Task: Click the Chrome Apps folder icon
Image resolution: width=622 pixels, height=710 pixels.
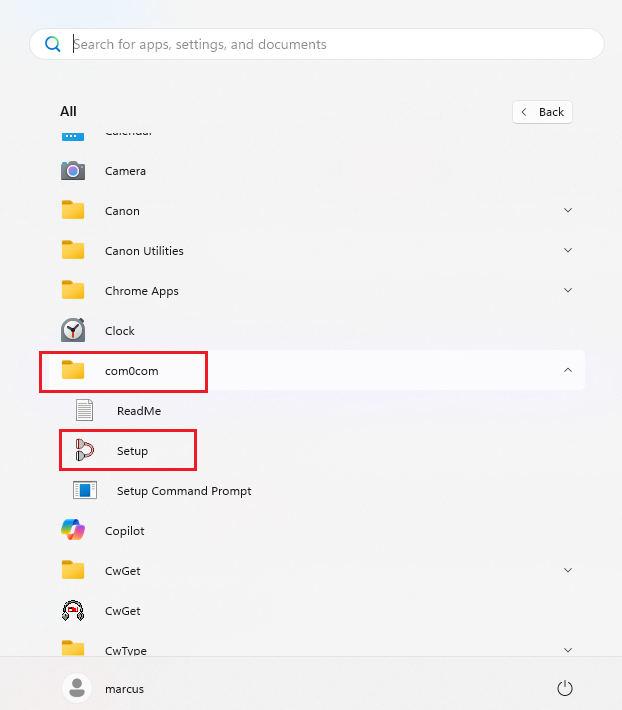Action: (73, 290)
